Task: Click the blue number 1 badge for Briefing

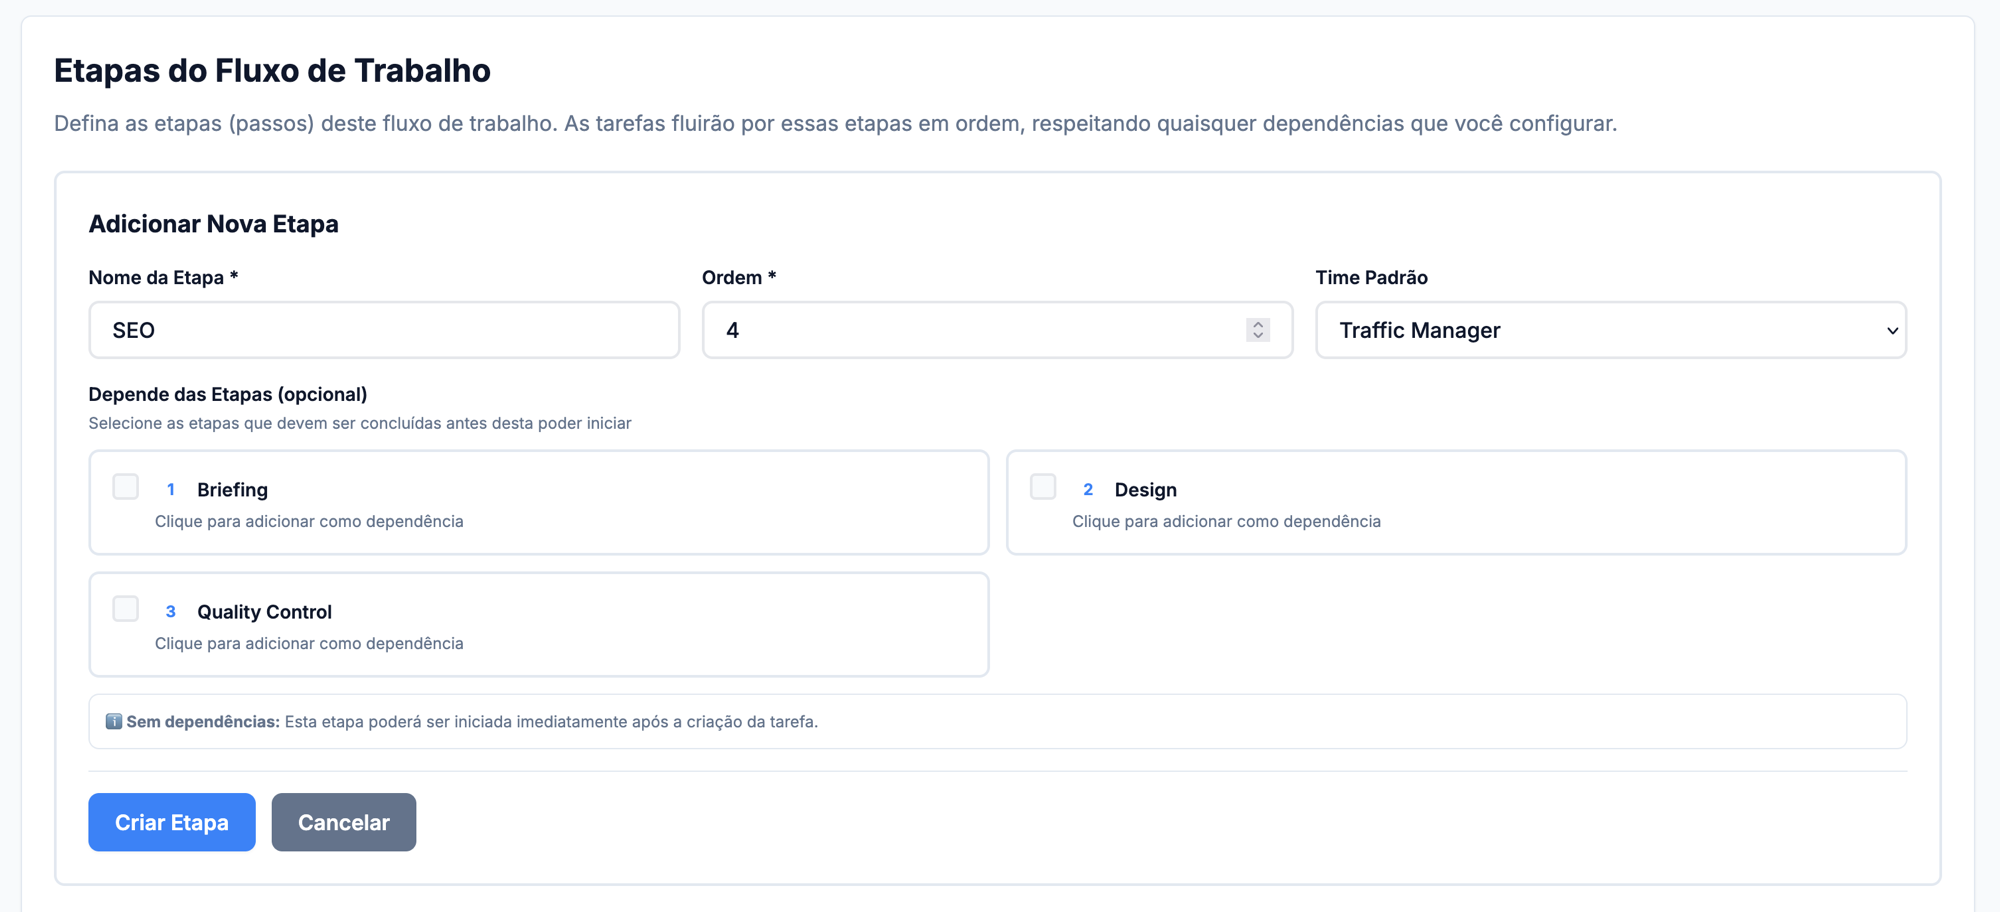Action: coord(171,489)
